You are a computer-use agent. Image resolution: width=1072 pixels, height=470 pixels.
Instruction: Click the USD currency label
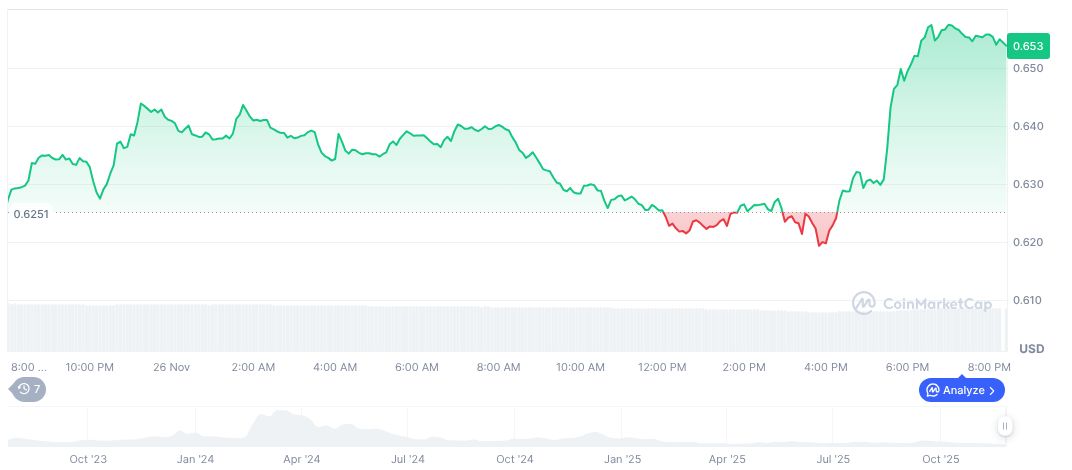pos(1031,349)
